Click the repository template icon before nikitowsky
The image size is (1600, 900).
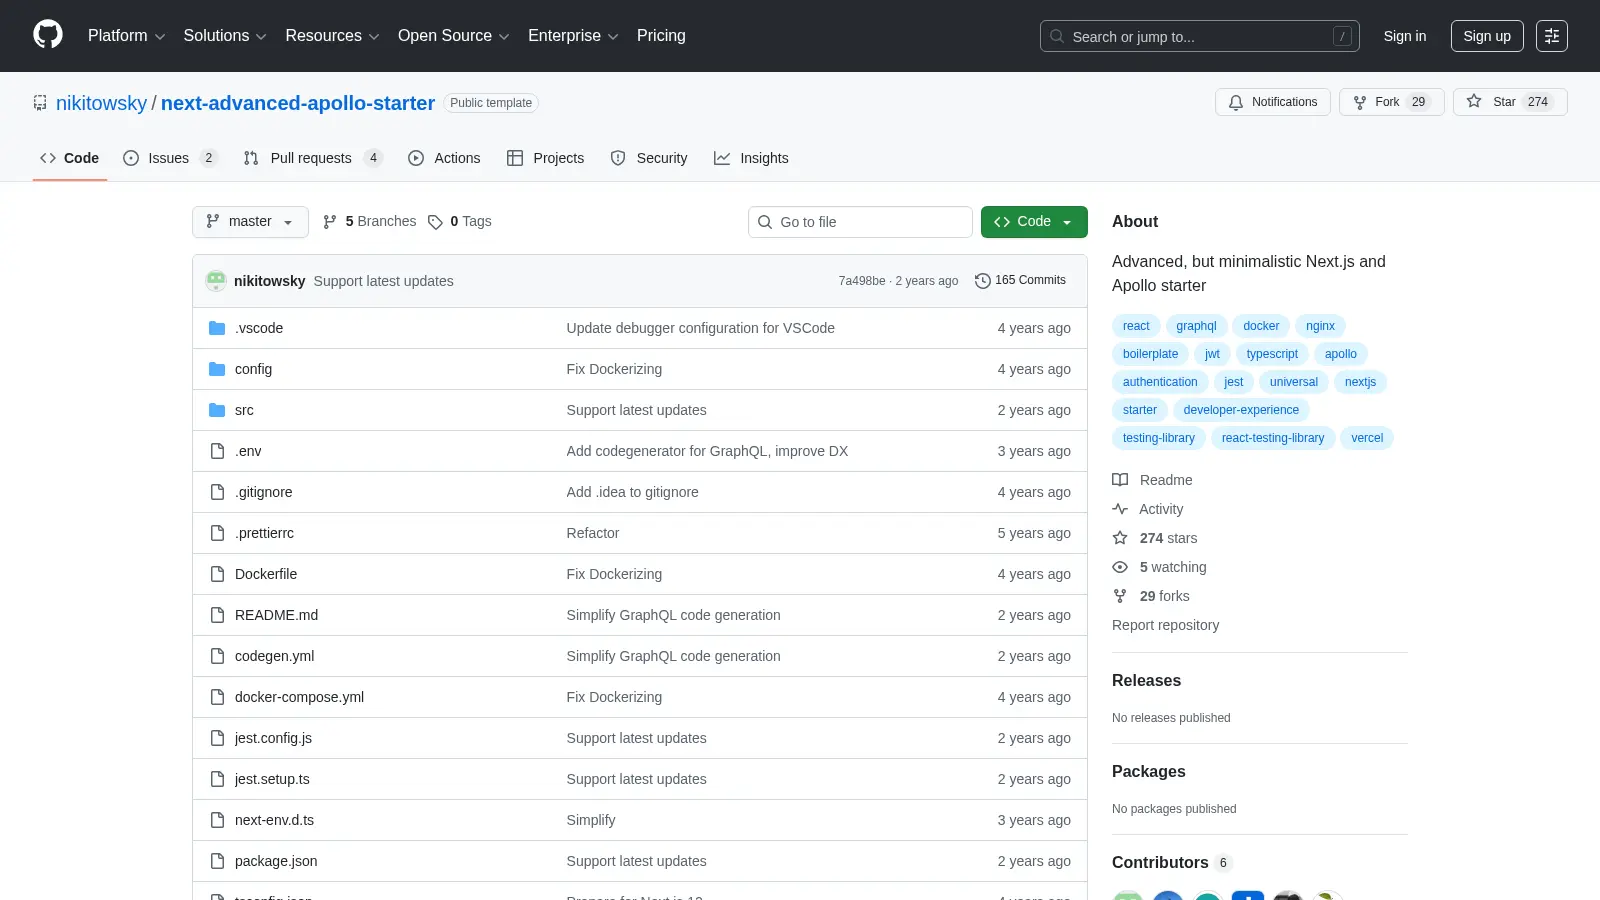pyautogui.click(x=40, y=103)
